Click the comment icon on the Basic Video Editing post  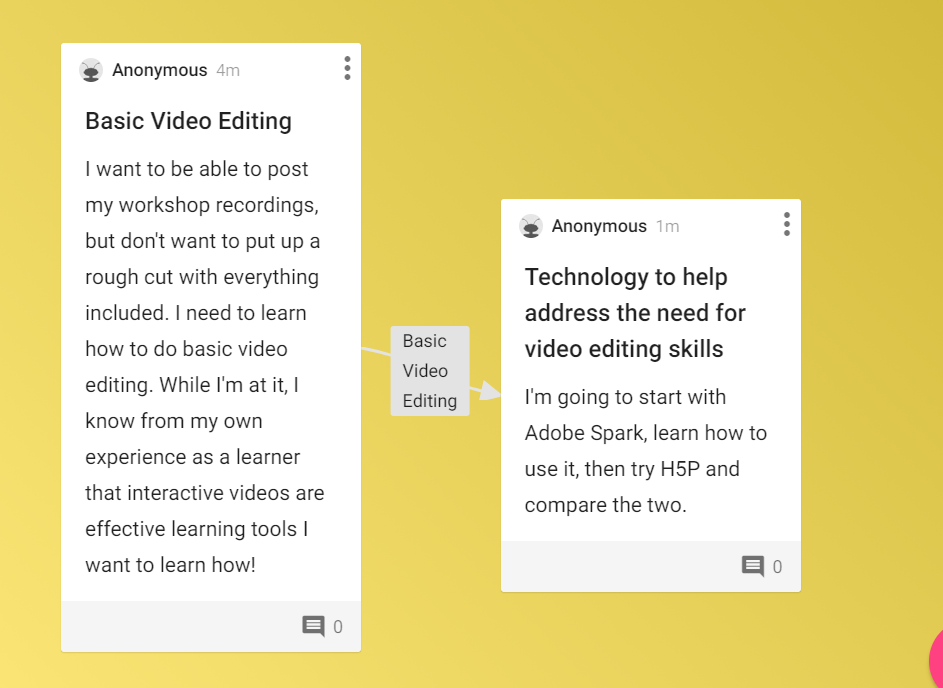tap(313, 626)
